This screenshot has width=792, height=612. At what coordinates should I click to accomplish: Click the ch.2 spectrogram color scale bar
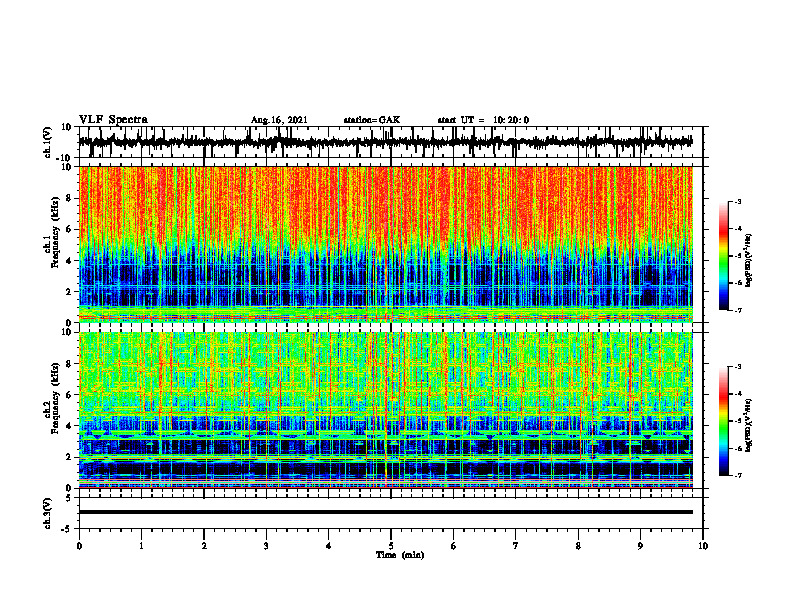click(723, 421)
